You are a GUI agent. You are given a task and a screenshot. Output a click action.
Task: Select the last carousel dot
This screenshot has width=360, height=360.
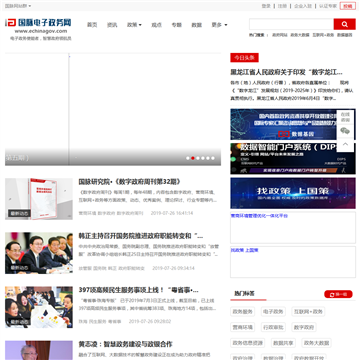pyautogui.click(x=213, y=158)
